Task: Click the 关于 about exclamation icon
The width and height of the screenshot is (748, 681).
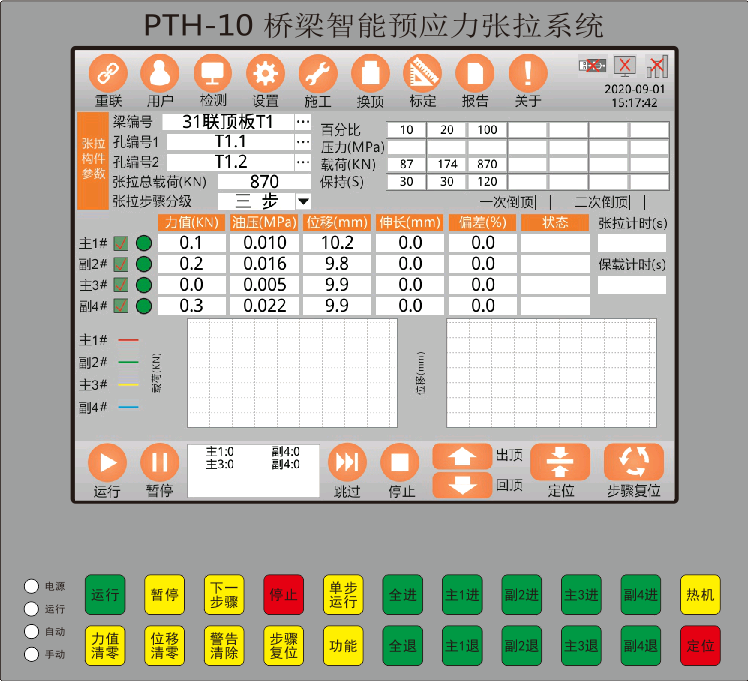Action: (527, 73)
